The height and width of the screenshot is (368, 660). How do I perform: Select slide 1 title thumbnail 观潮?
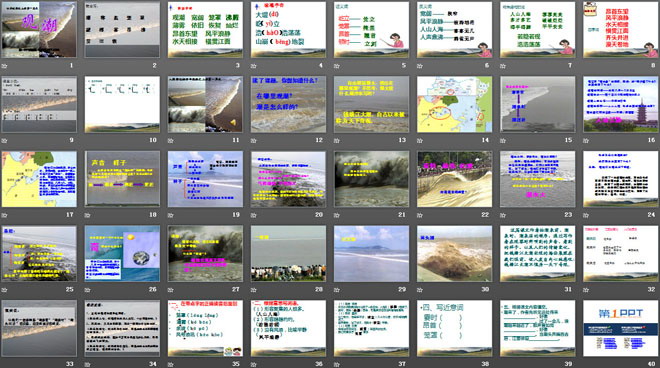point(39,29)
